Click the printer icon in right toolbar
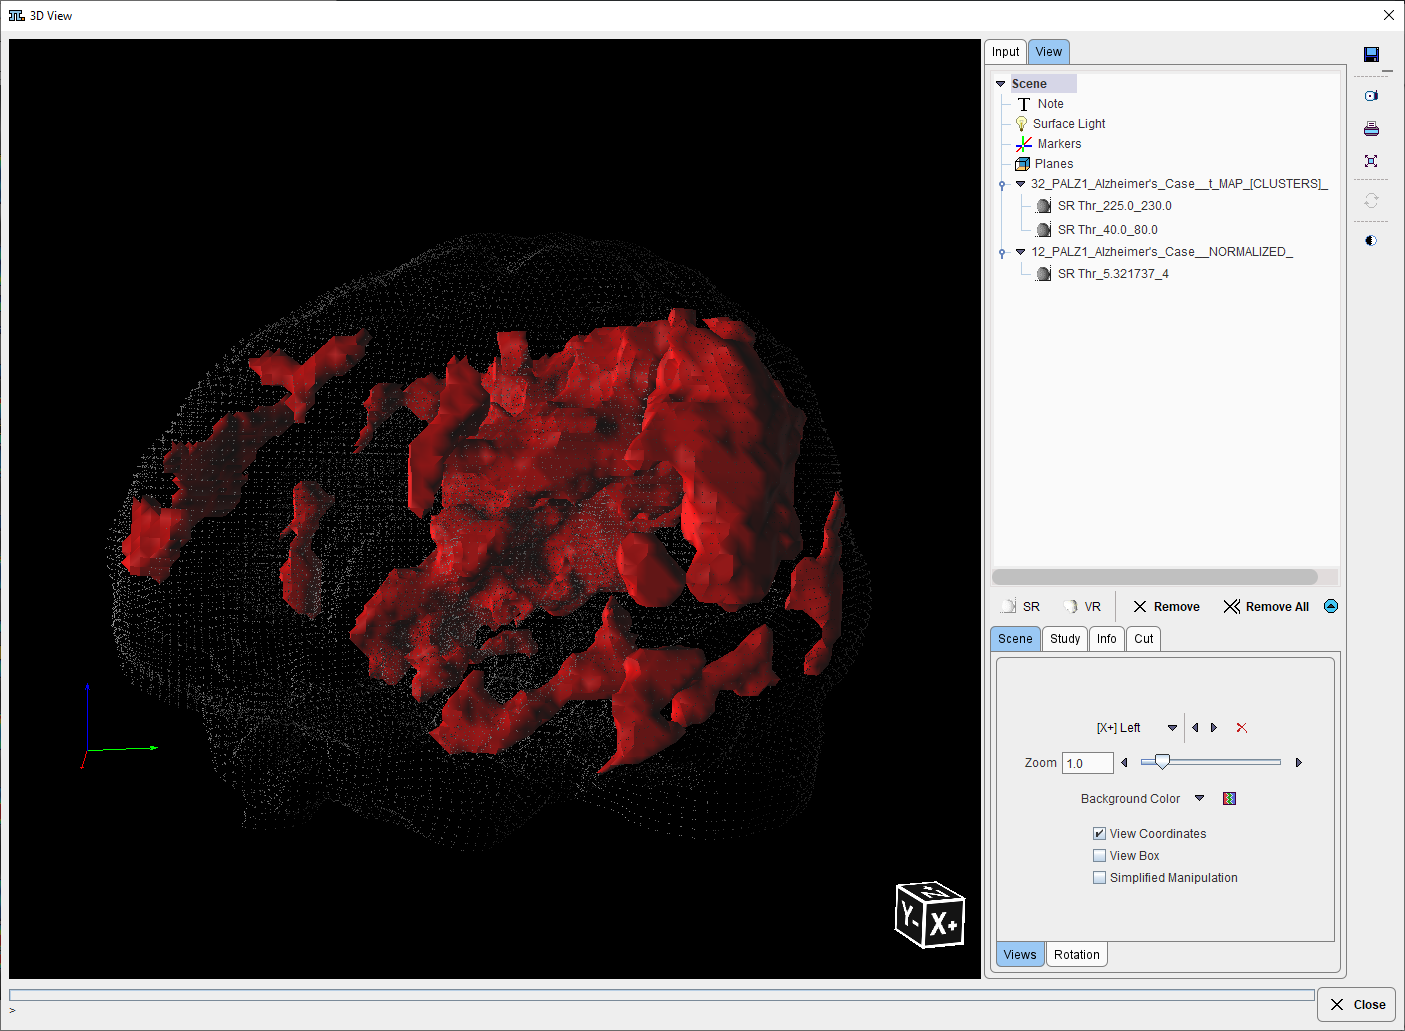The image size is (1405, 1031). coord(1371,128)
